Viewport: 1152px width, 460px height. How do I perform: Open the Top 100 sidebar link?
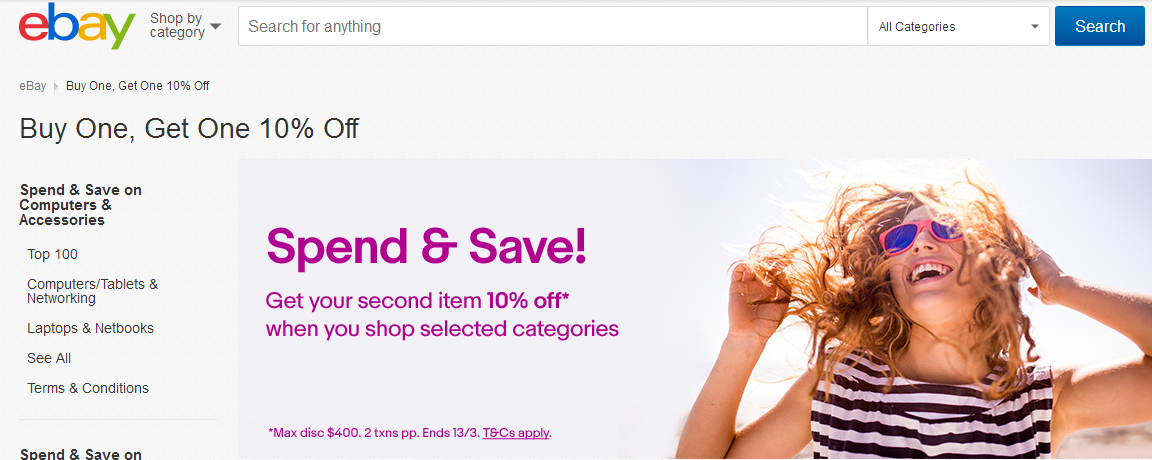(52, 254)
